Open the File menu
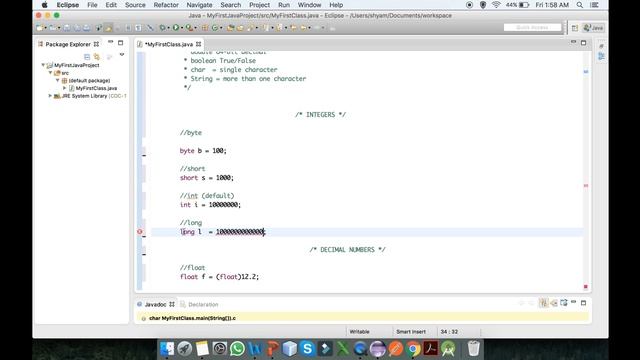The width and height of the screenshot is (640, 360). pos(92,5)
